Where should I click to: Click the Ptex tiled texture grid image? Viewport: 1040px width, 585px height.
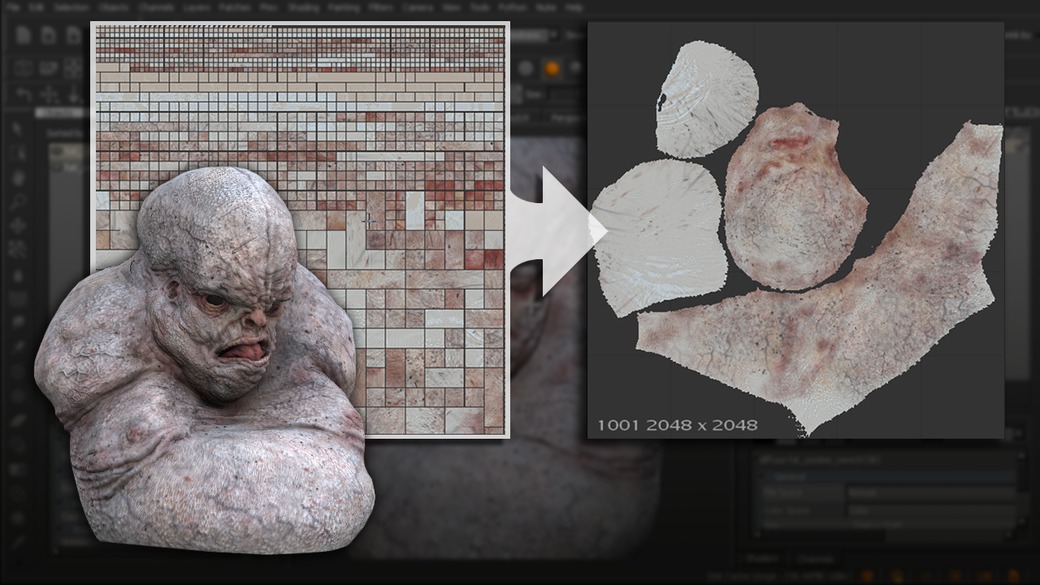(300, 229)
